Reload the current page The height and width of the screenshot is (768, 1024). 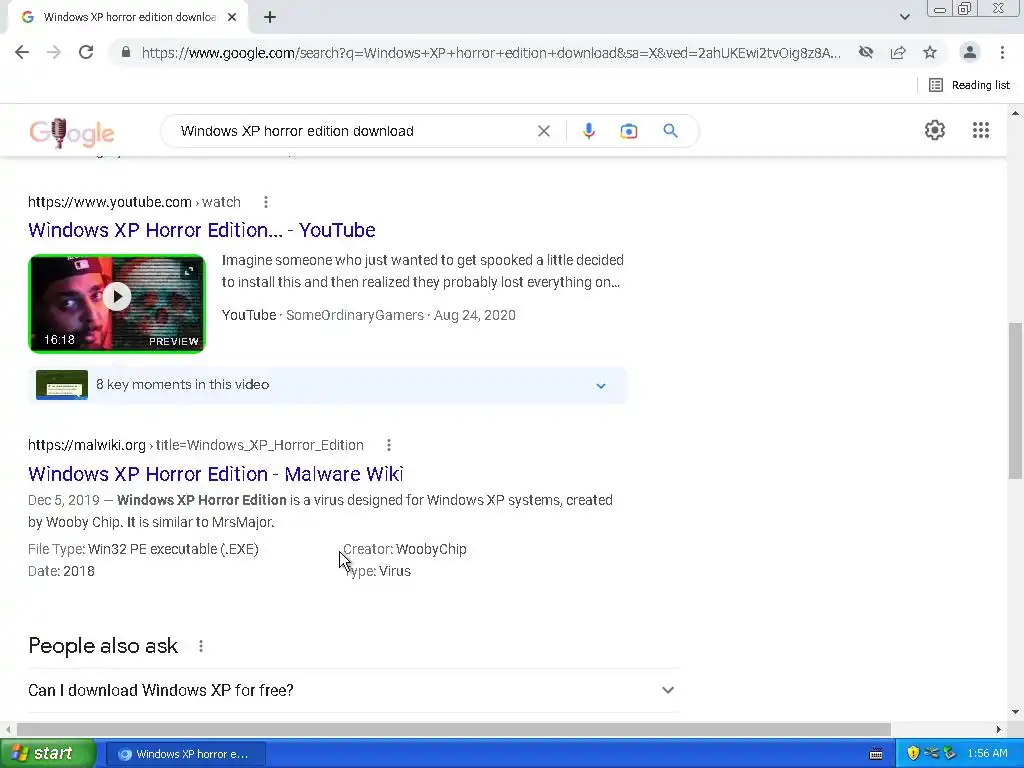tap(86, 52)
